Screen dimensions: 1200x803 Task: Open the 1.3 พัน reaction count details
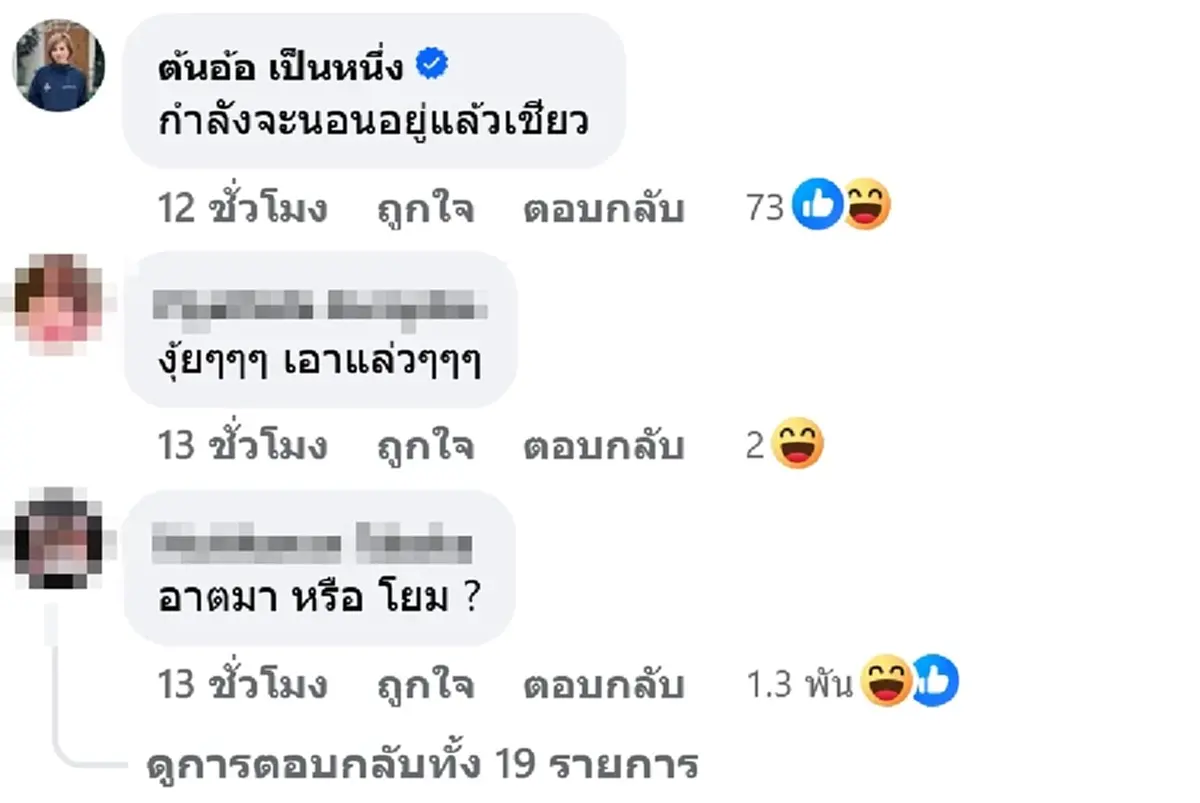(x=798, y=681)
